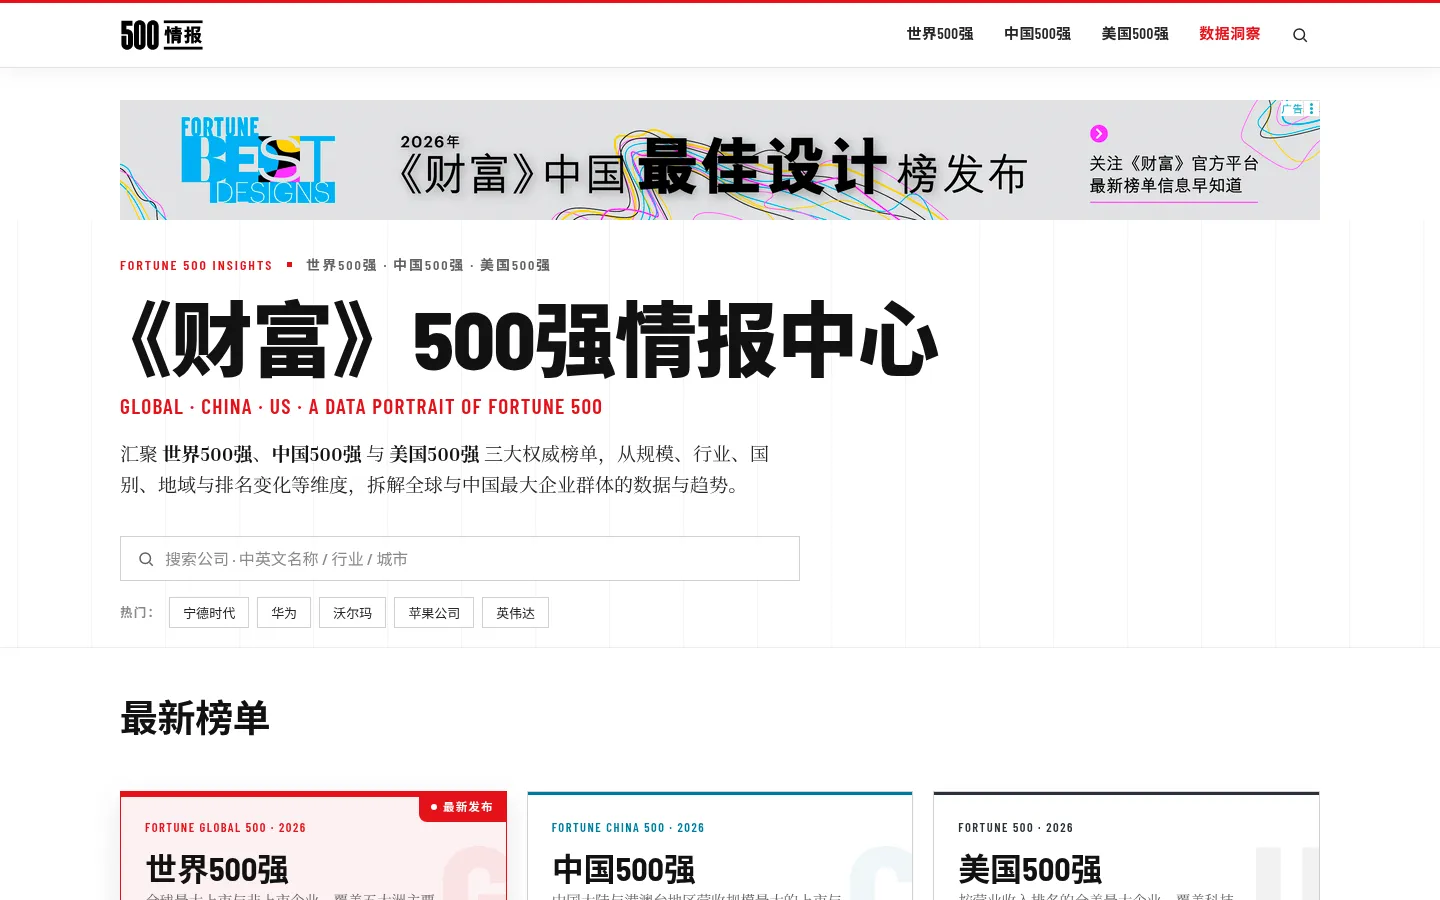Viewport: 1440px width, 900px height.
Task: Click the 最新榜单 section heading
Action: (x=195, y=718)
